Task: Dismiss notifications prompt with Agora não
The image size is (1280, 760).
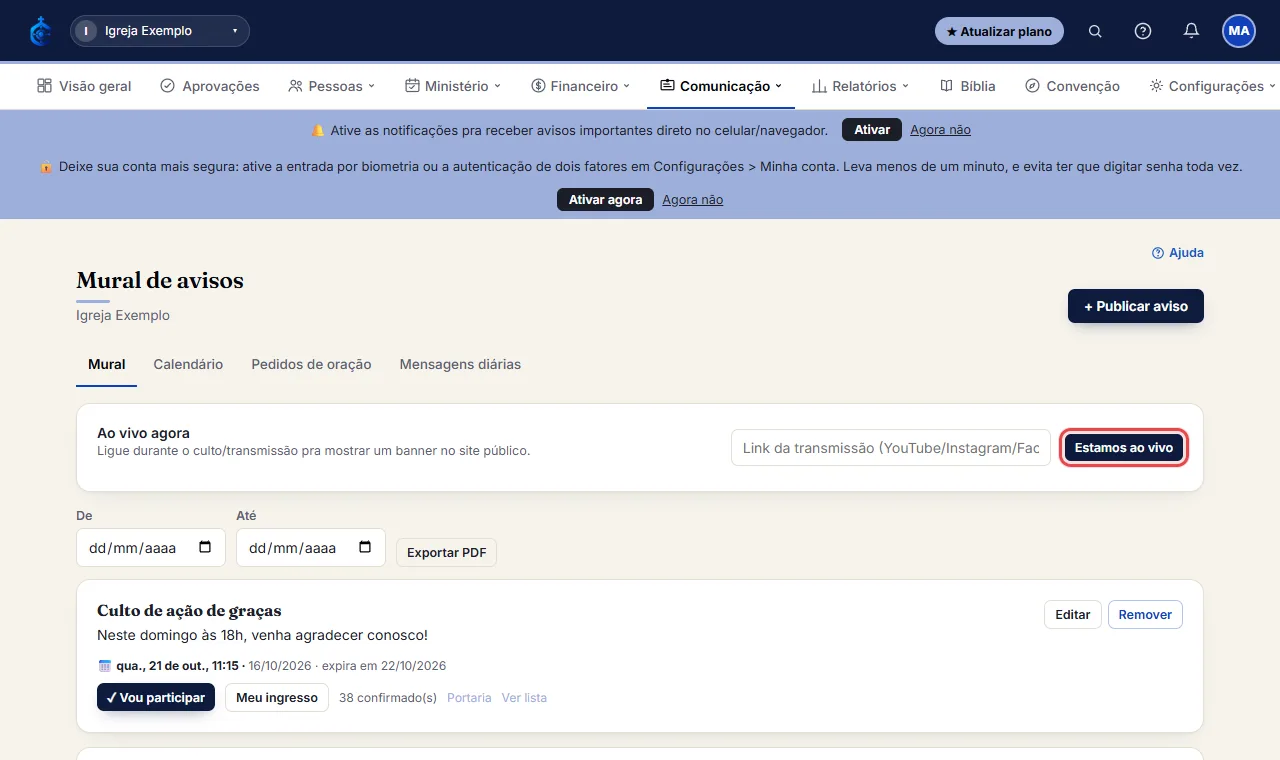Action: click(940, 130)
